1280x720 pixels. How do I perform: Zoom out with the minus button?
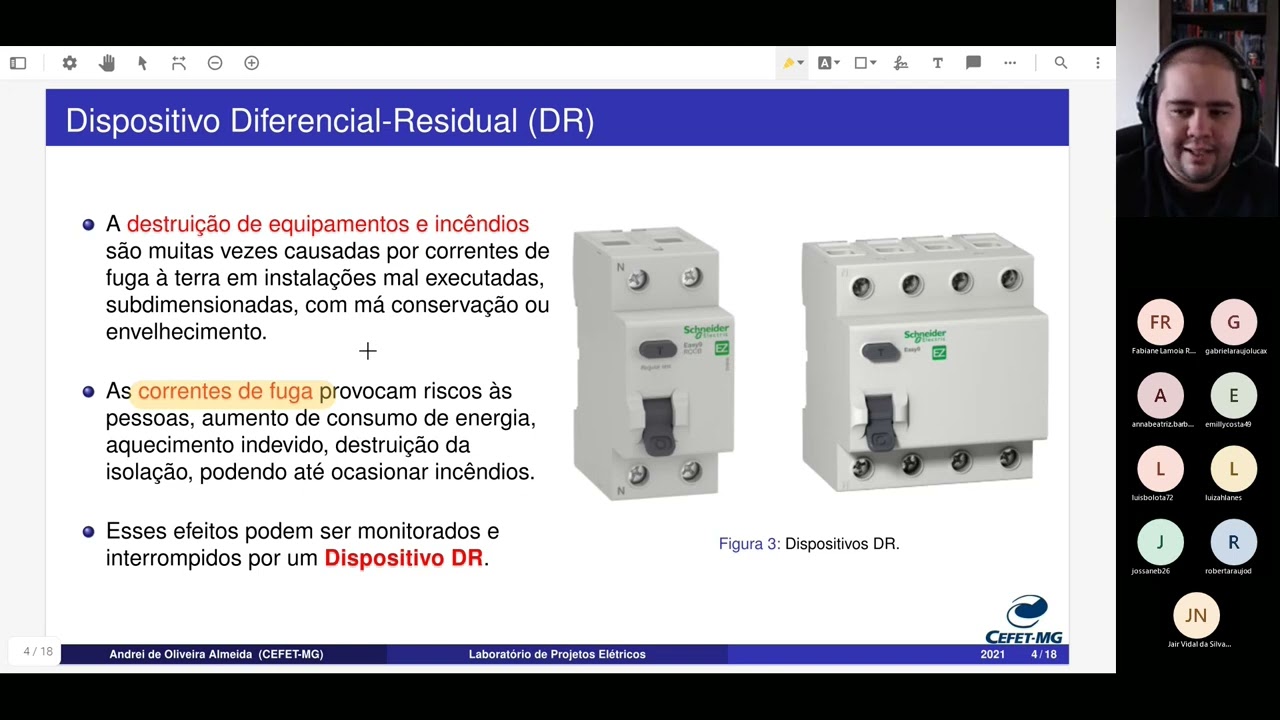tap(215, 63)
